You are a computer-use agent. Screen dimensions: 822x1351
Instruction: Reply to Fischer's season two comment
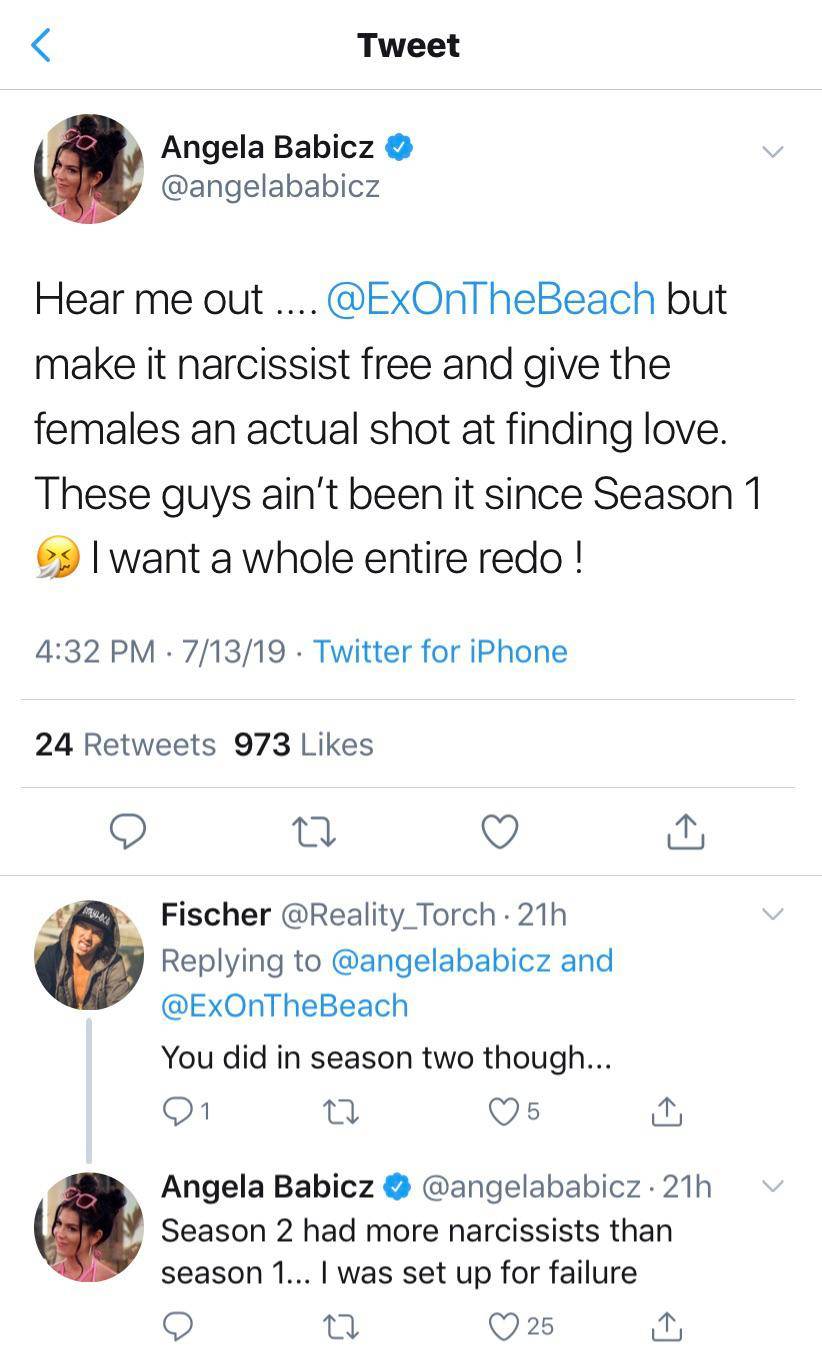click(177, 1112)
